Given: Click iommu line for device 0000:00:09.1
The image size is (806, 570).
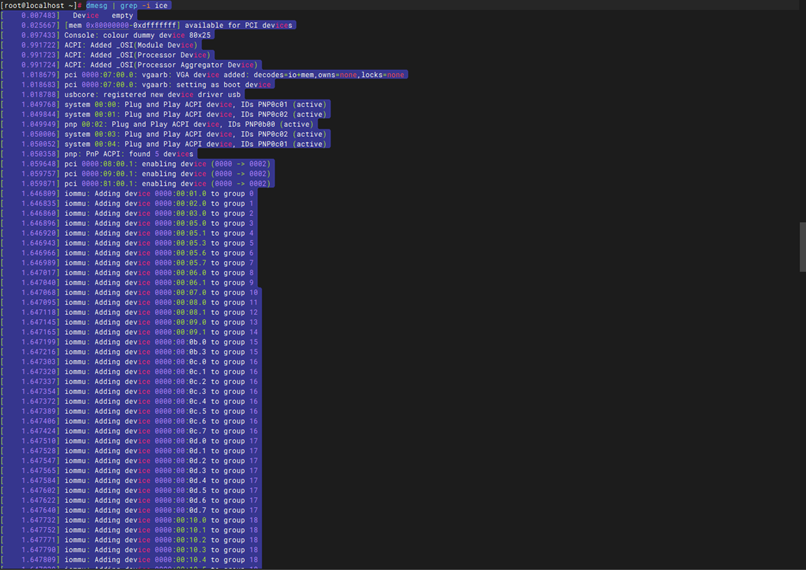Looking at the screenshot, I should [131, 332].
